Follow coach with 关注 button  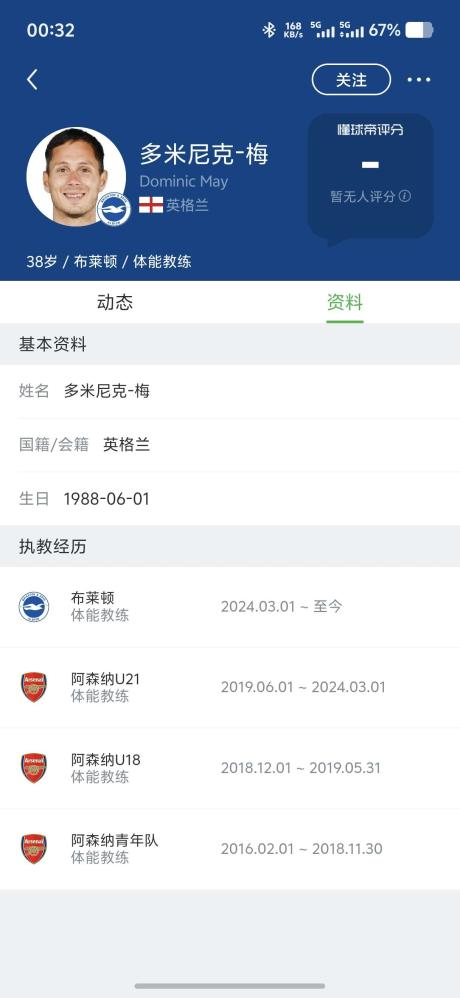click(351, 80)
